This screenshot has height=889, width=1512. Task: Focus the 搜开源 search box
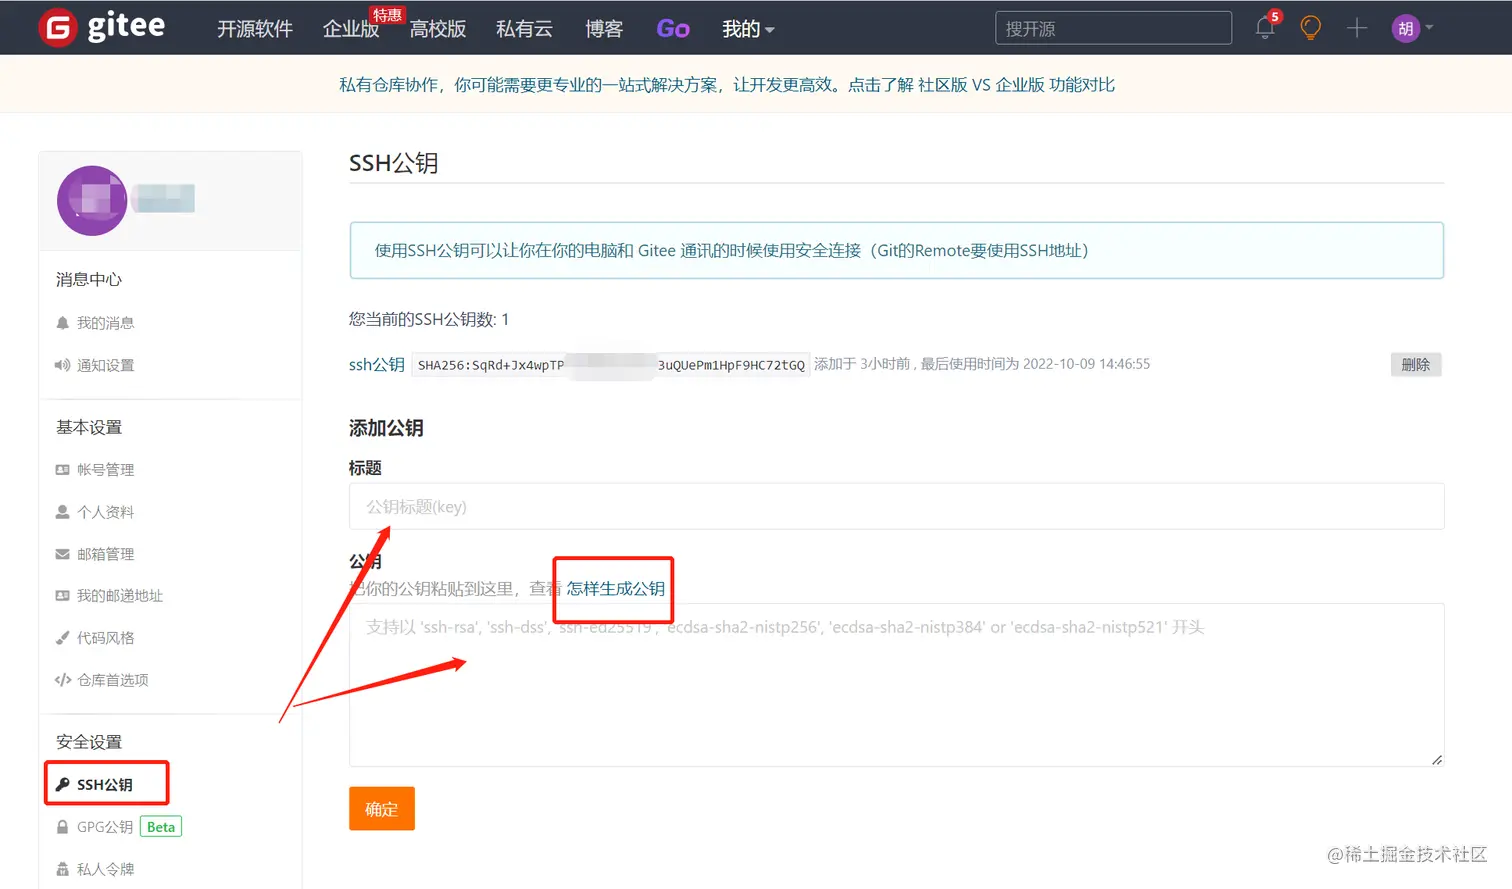(1113, 28)
